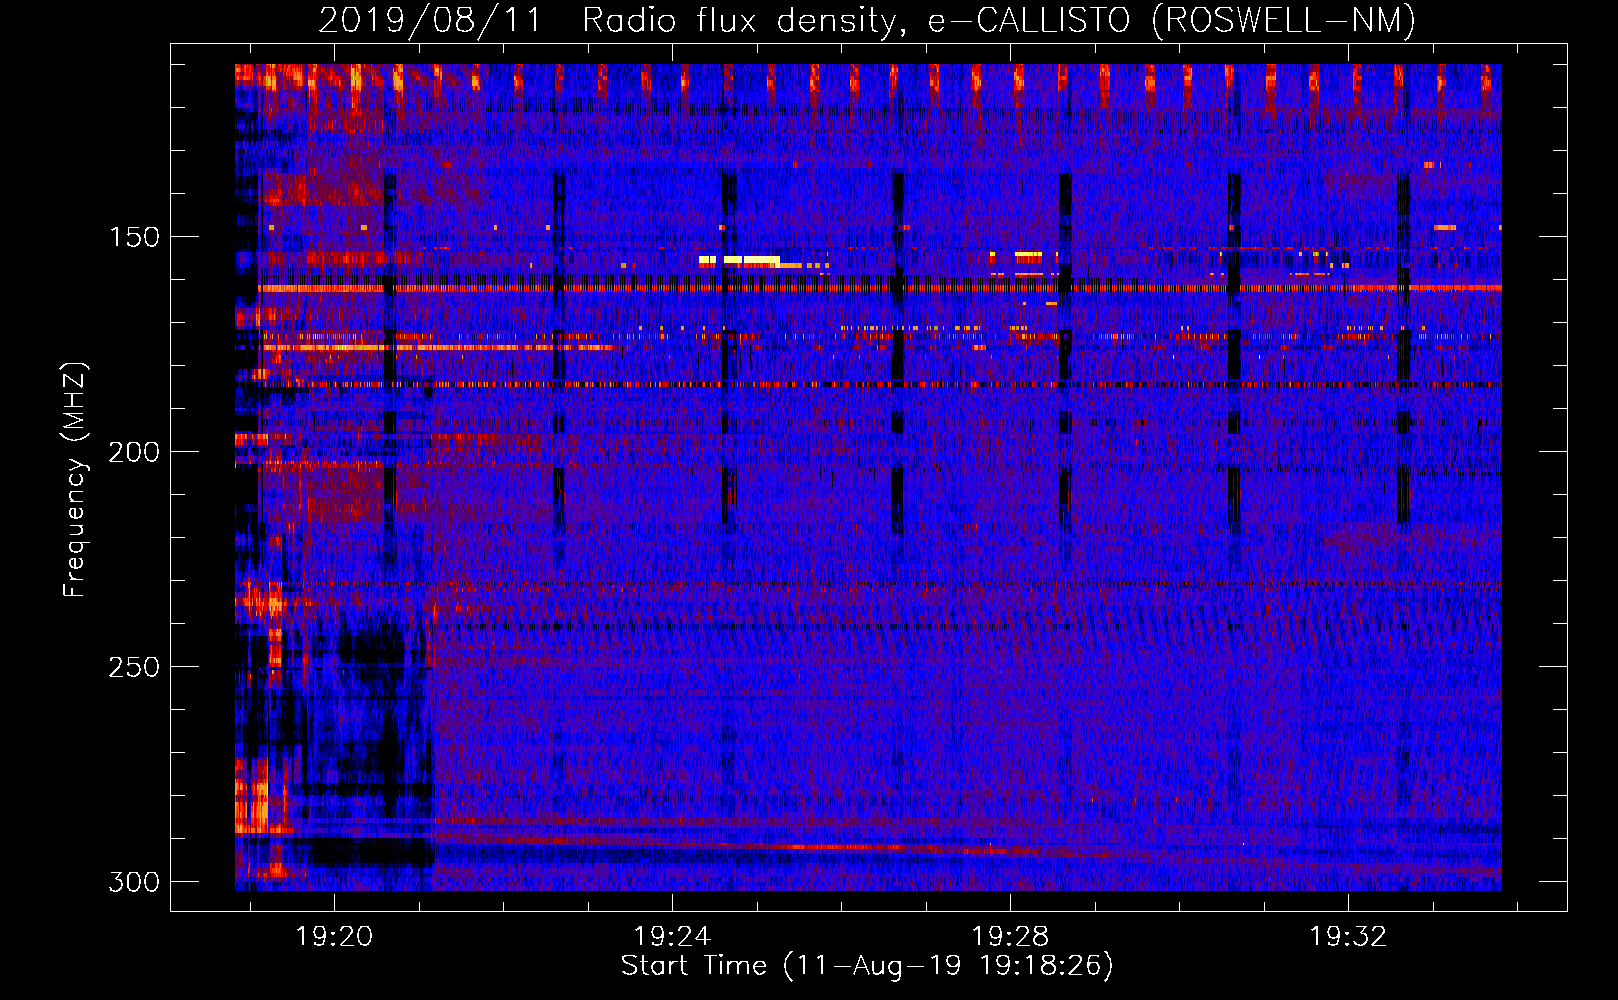Click the bright yellow burst near 155 MHz

point(740,260)
